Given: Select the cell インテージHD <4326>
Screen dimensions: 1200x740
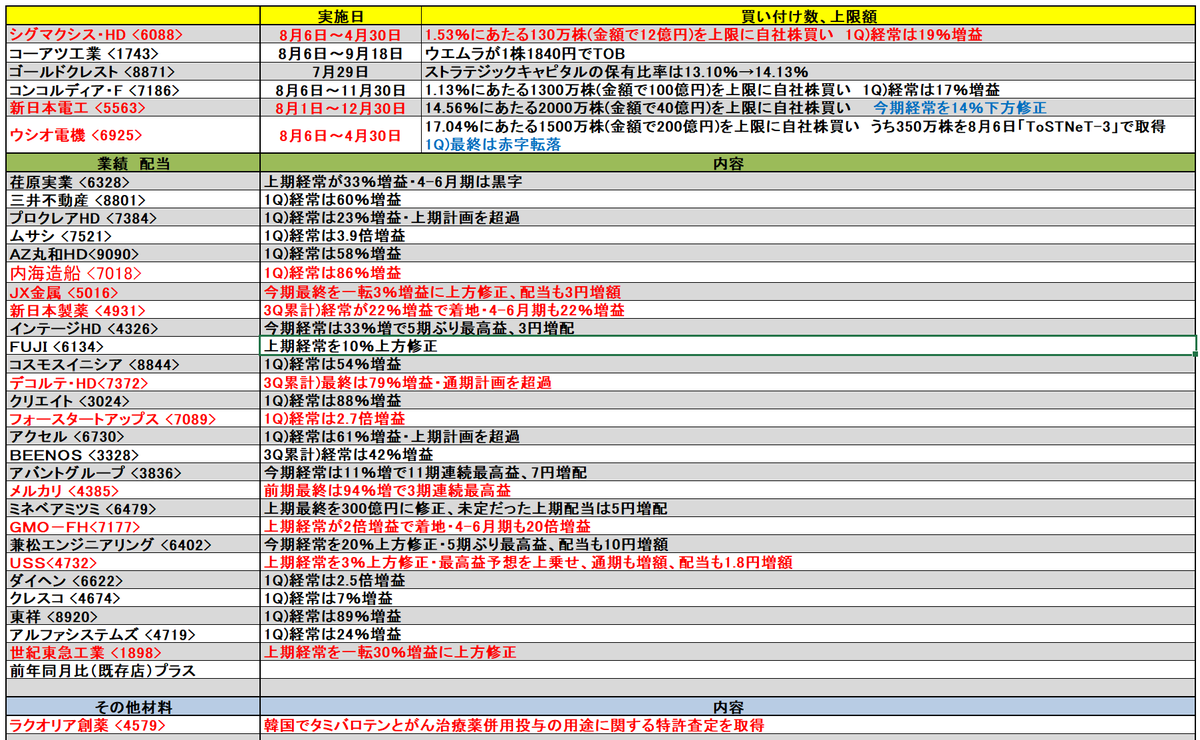Looking at the screenshot, I should (132, 327).
